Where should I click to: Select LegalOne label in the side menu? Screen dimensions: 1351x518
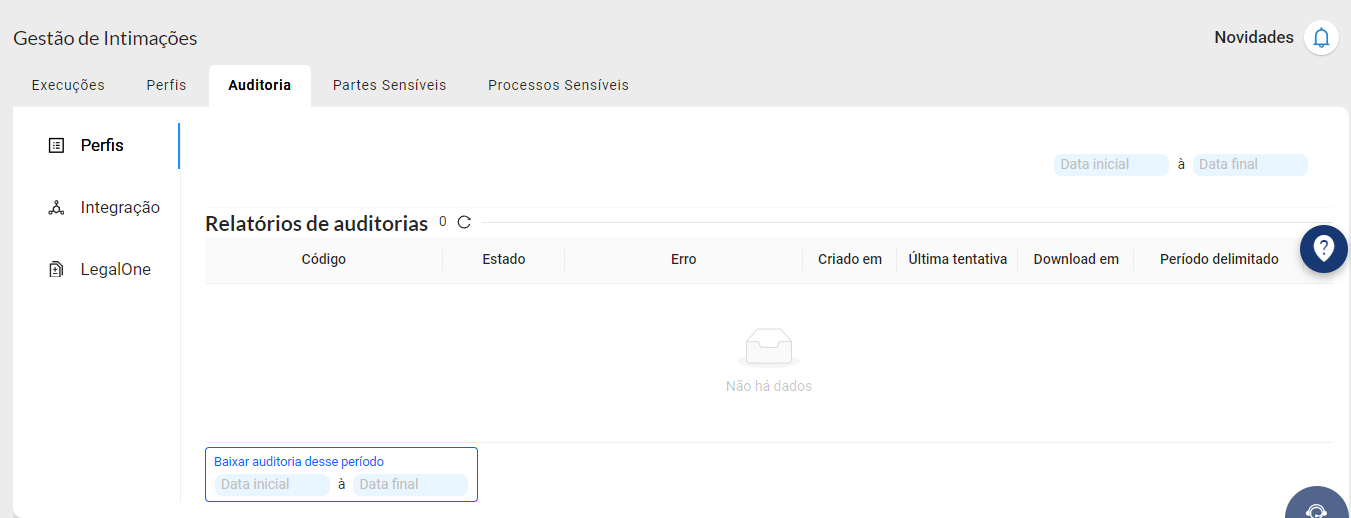pyautogui.click(x=116, y=269)
